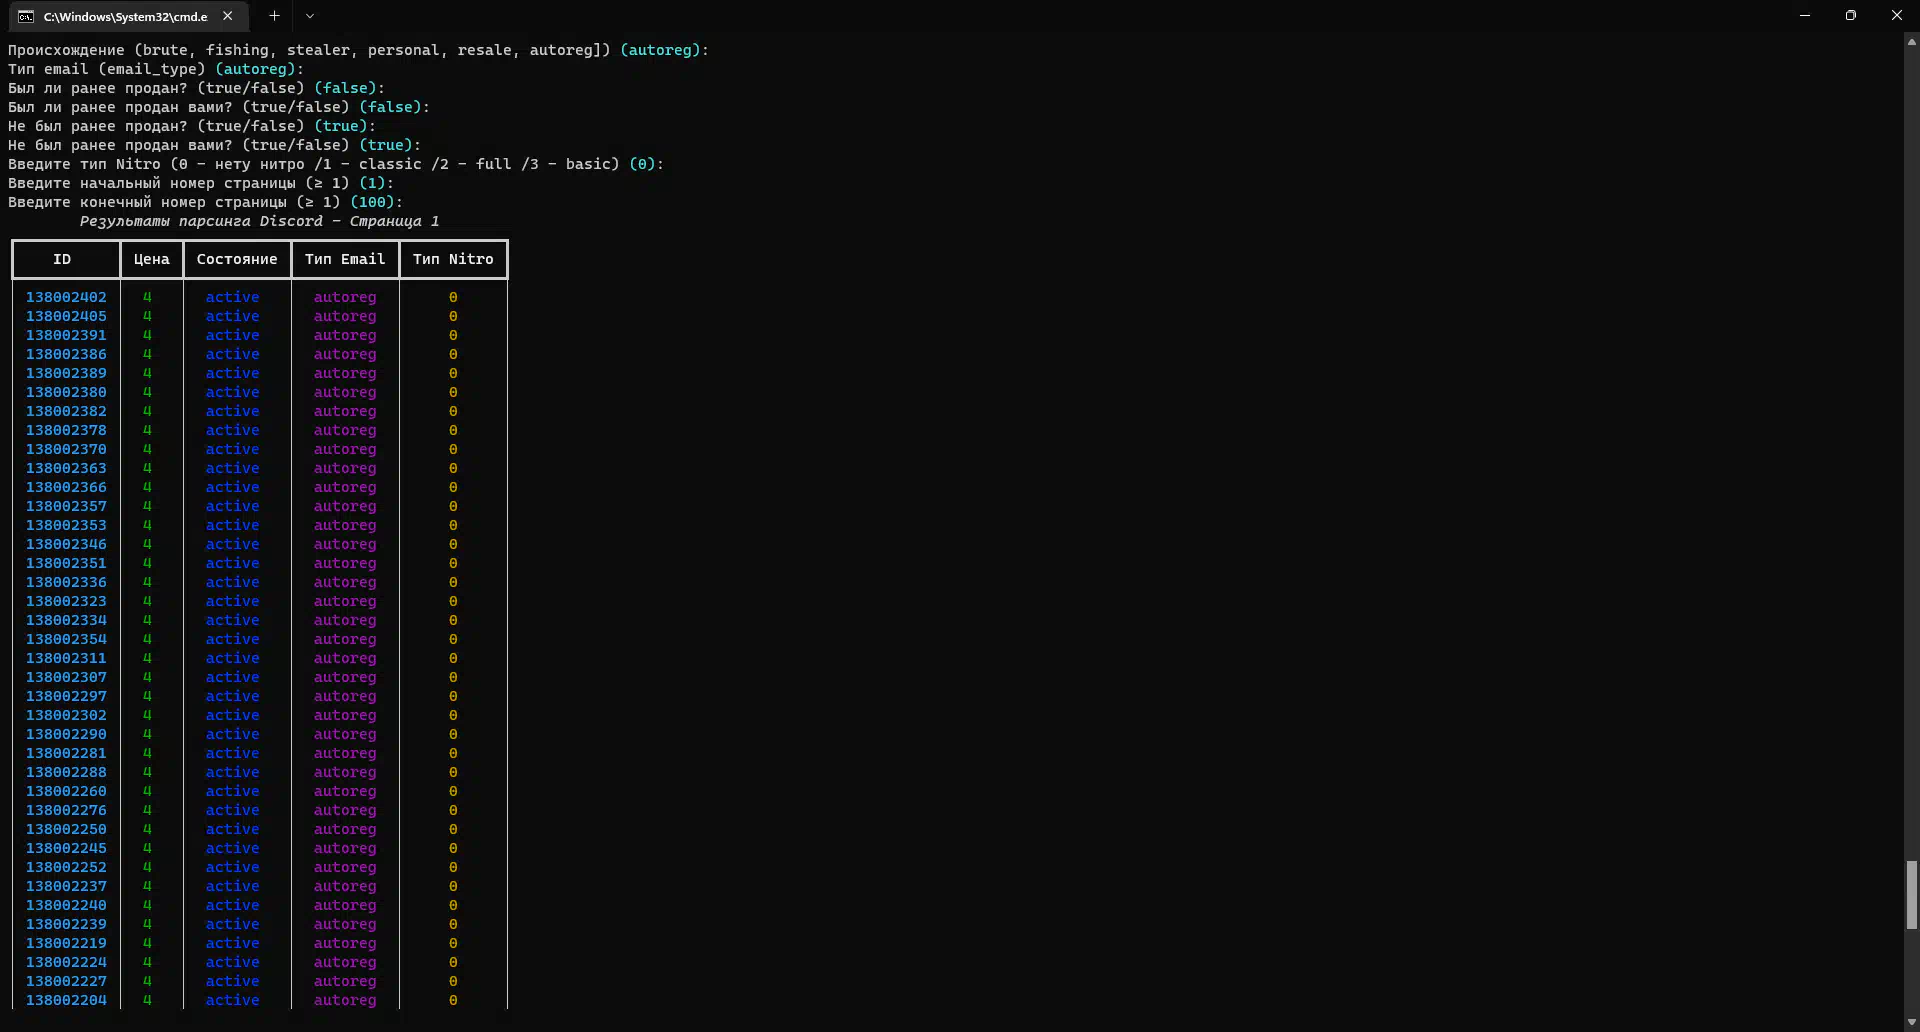The height and width of the screenshot is (1032, 1920).
Task: Click ID 138002402
Action: click(x=66, y=297)
